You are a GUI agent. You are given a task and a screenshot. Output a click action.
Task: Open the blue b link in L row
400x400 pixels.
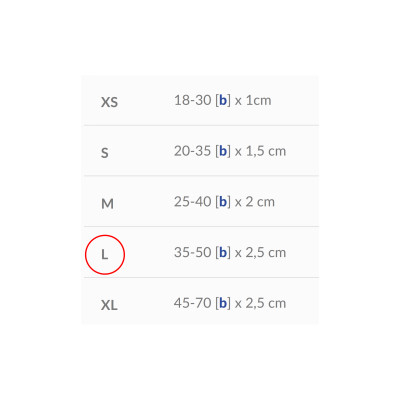point(223,252)
